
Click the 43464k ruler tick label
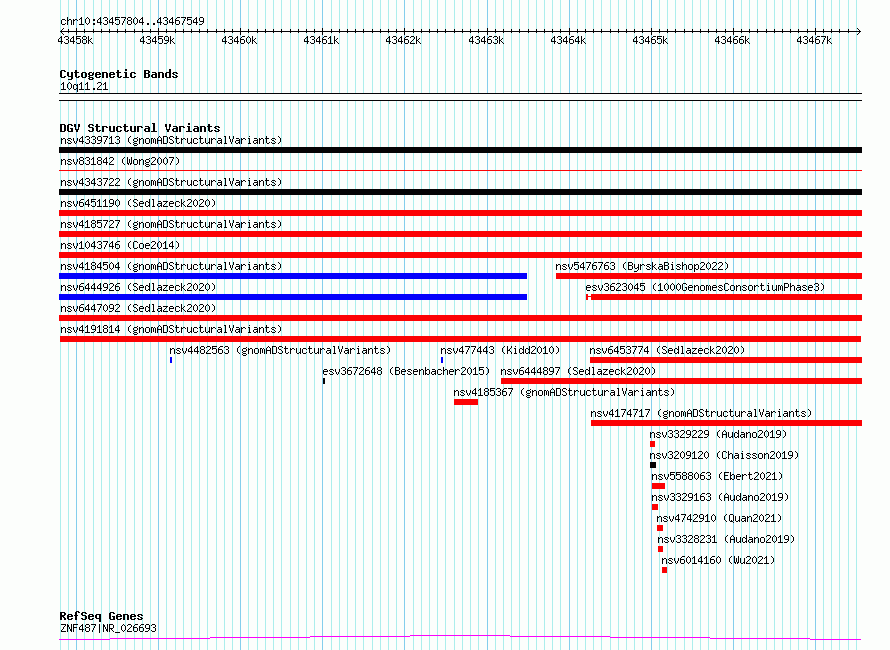tap(568, 40)
